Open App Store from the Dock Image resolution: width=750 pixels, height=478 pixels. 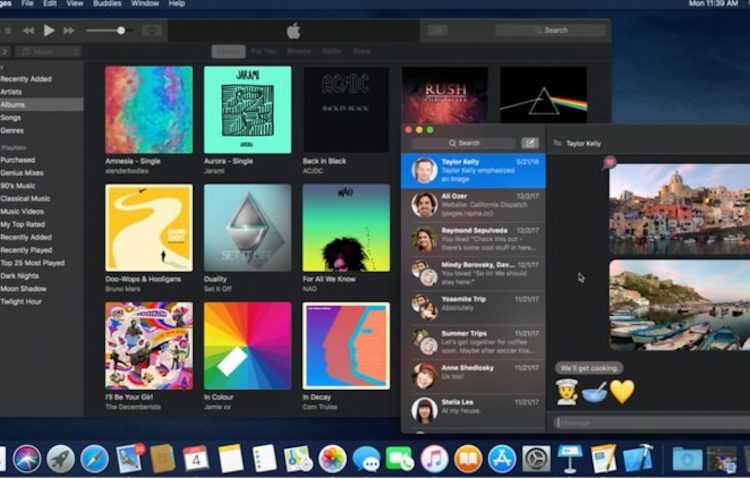point(502,459)
